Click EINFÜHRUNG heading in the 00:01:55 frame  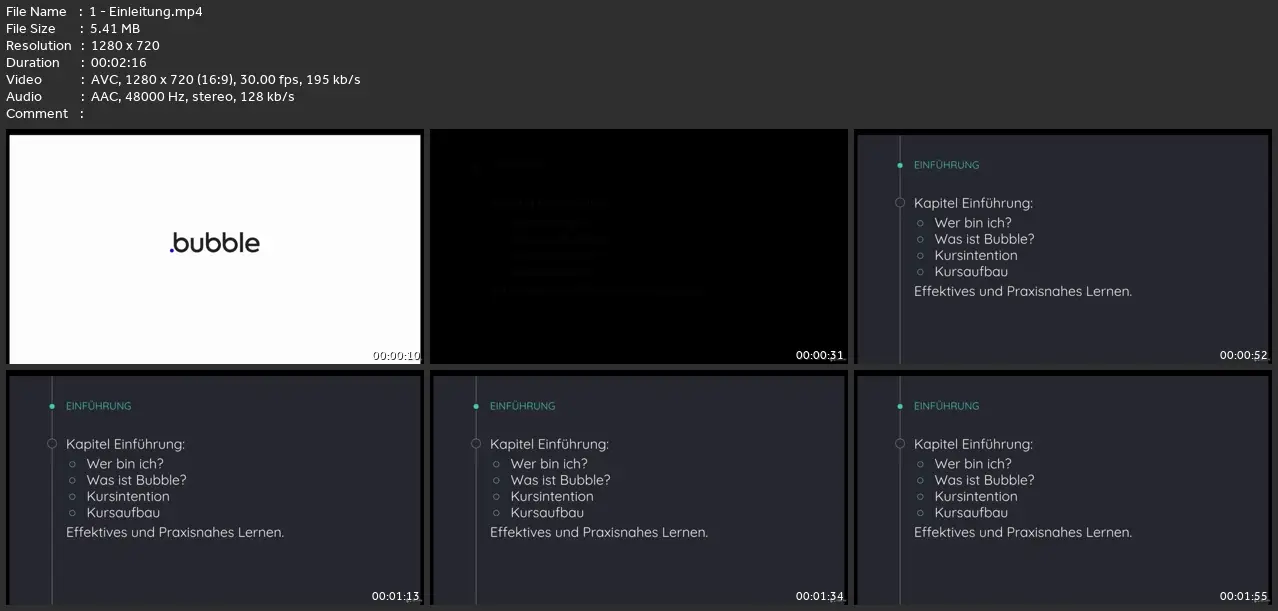tap(946, 406)
